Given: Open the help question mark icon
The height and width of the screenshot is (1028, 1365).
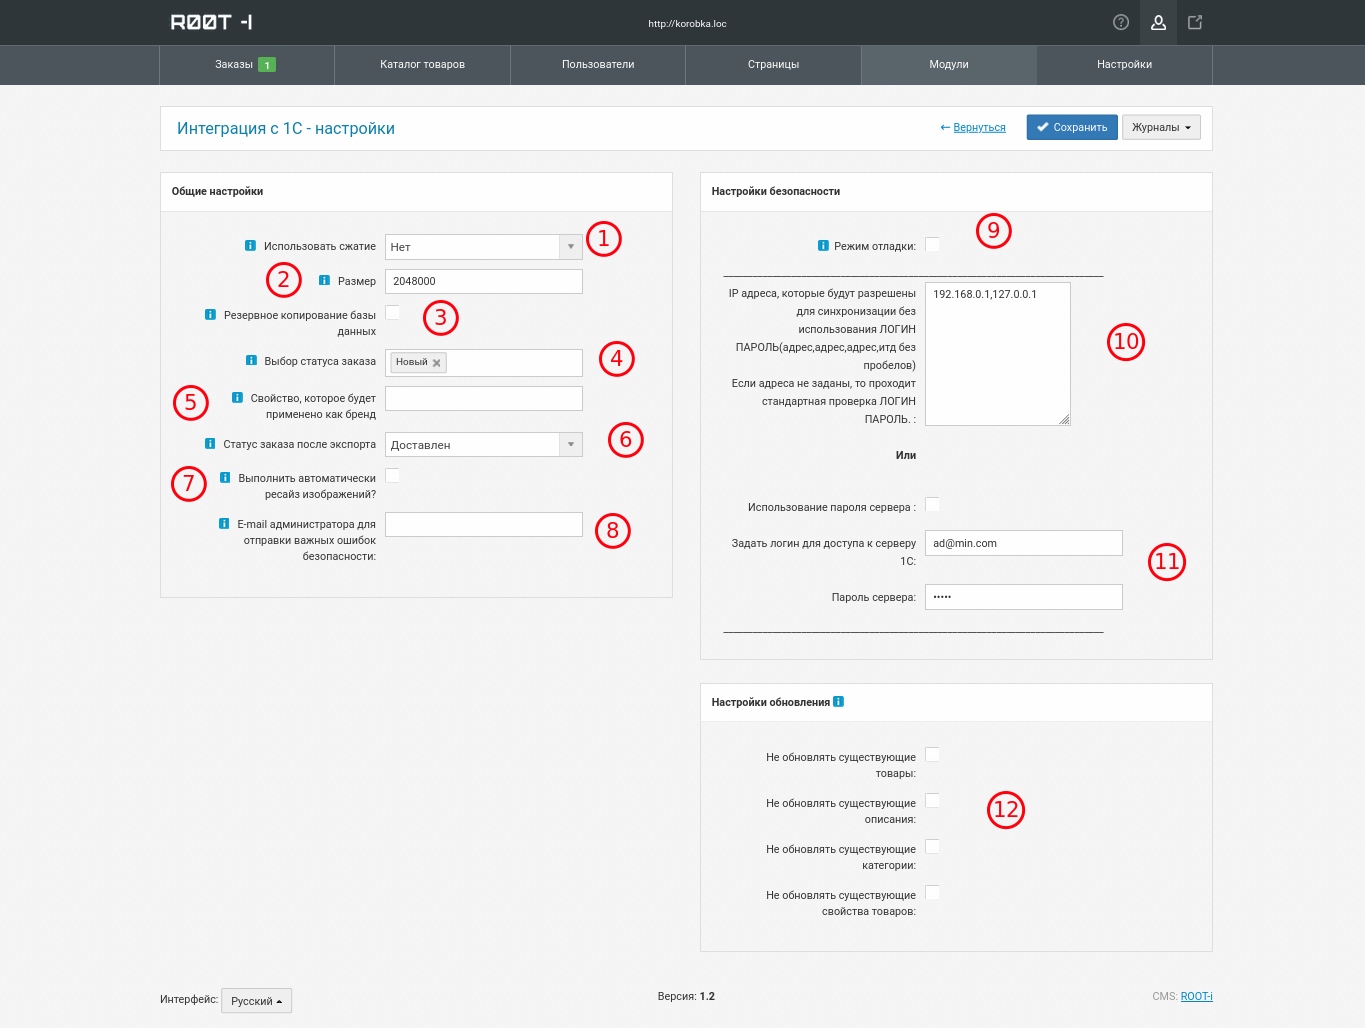Looking at the screenshot, I should pos(1121,22).
